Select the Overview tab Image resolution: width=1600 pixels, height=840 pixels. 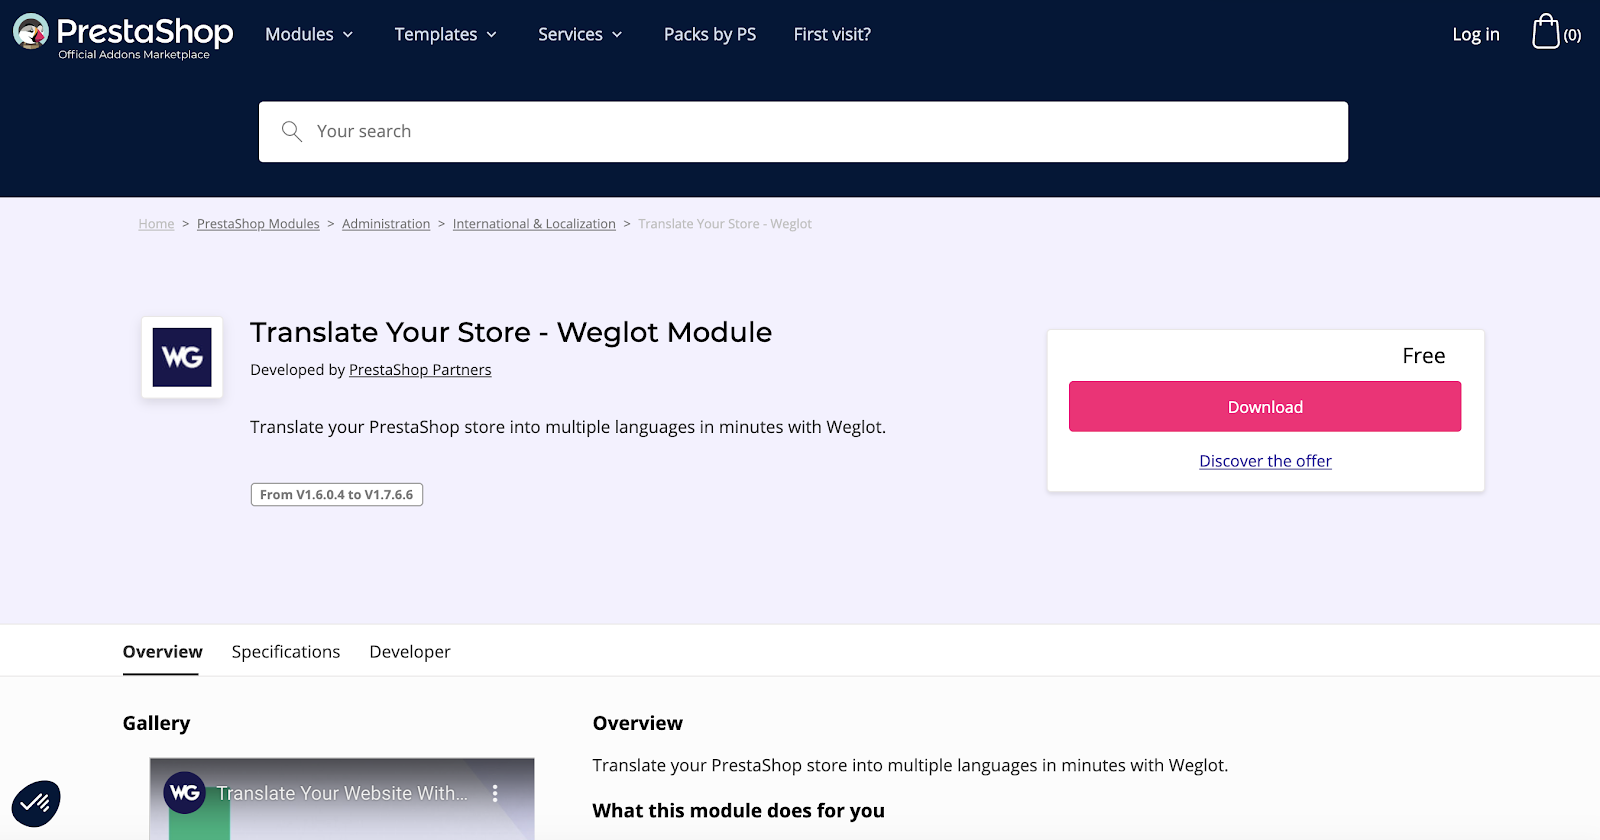click(162, 652)
